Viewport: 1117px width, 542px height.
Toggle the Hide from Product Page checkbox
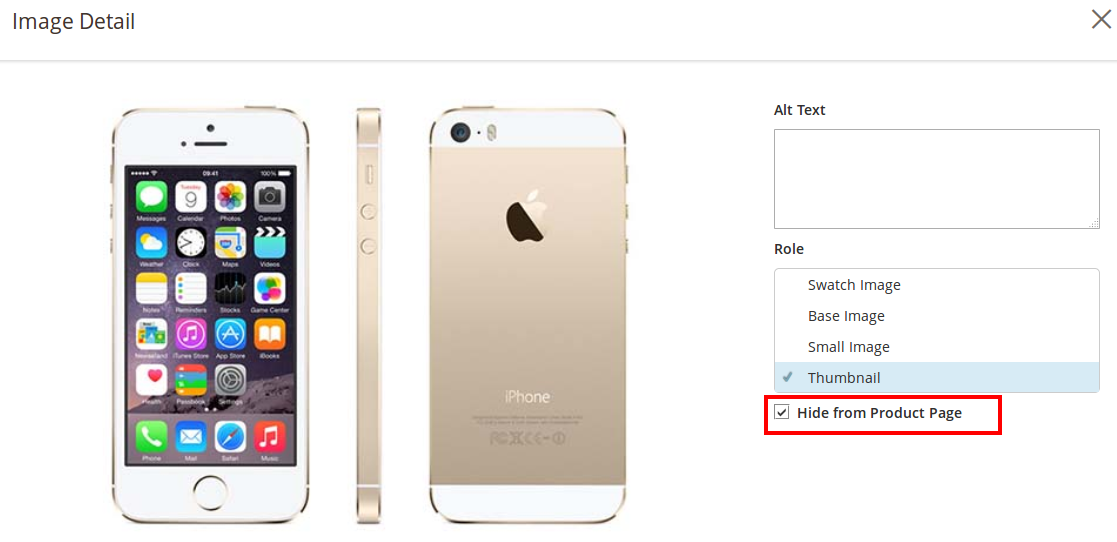pyautogui.click(x=782, y=412)
